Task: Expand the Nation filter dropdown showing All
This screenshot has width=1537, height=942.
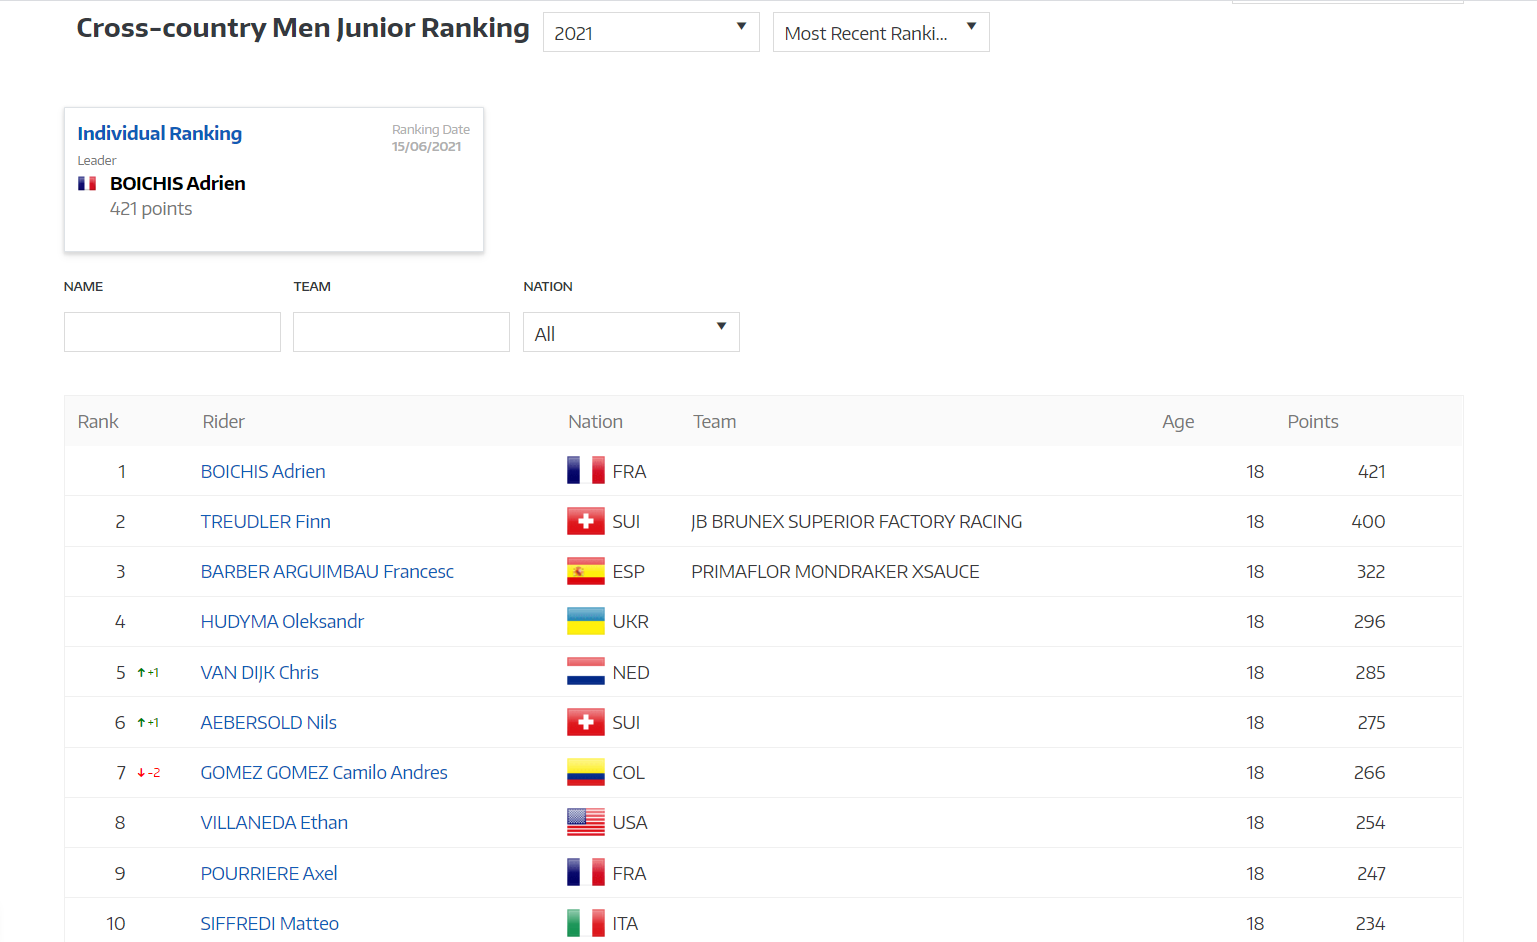Action: pyautogui.click(x=631, y=332)
